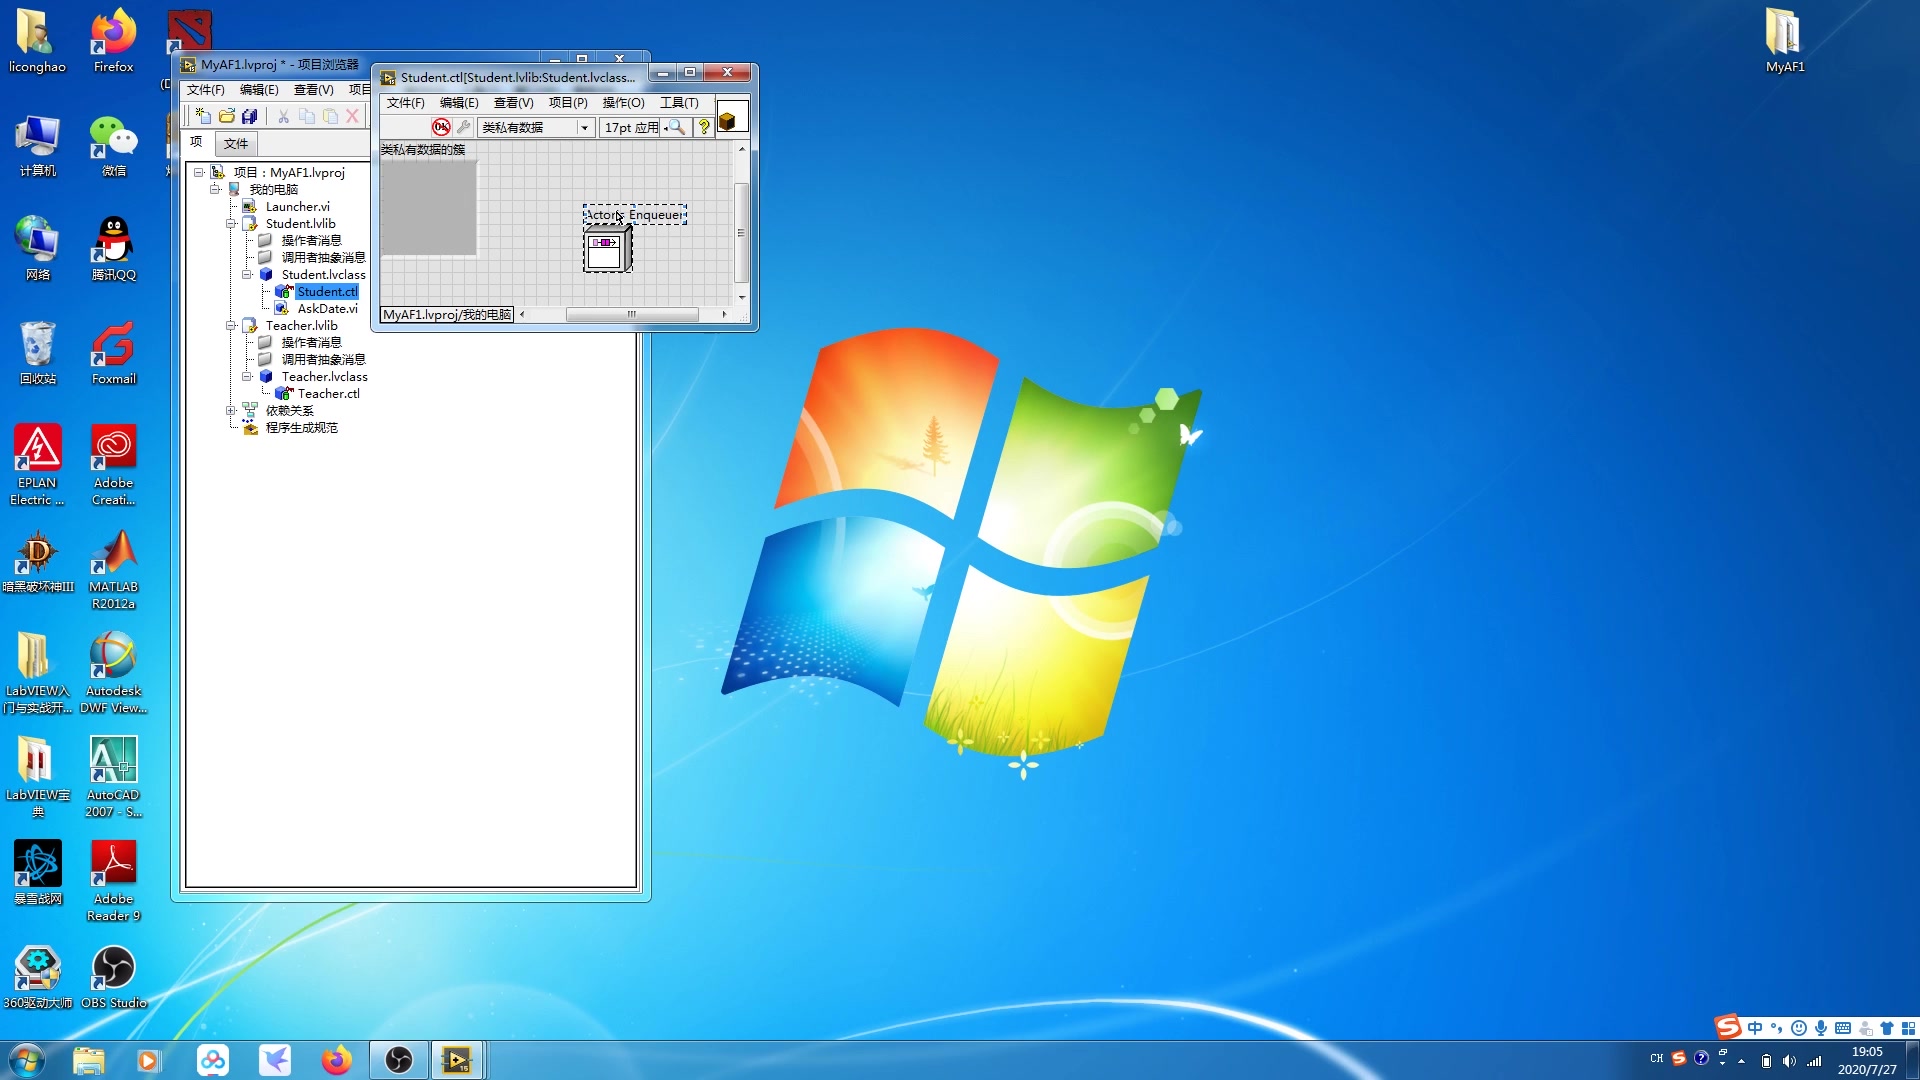1920x1080 pixels.
Task: Open 操作(O) menu in Student.ctl window
Action: pos(623,103)
